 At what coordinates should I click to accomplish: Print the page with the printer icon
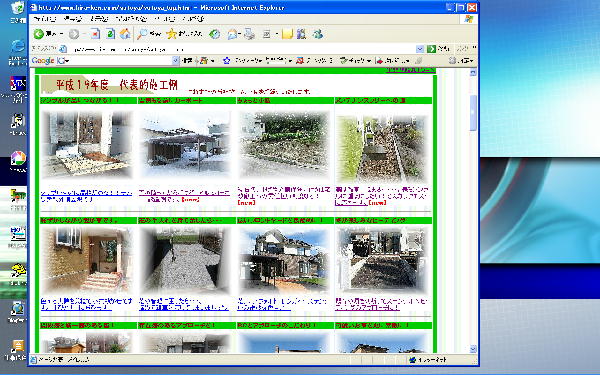coord(249,34)
